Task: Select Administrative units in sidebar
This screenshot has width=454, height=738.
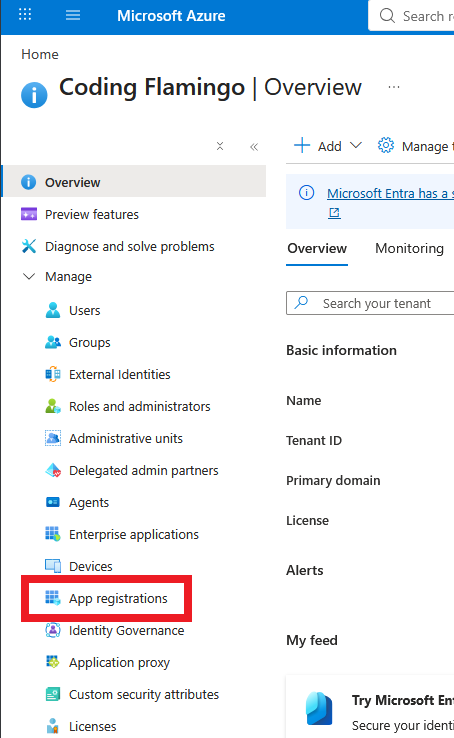Action: (126, 439)
